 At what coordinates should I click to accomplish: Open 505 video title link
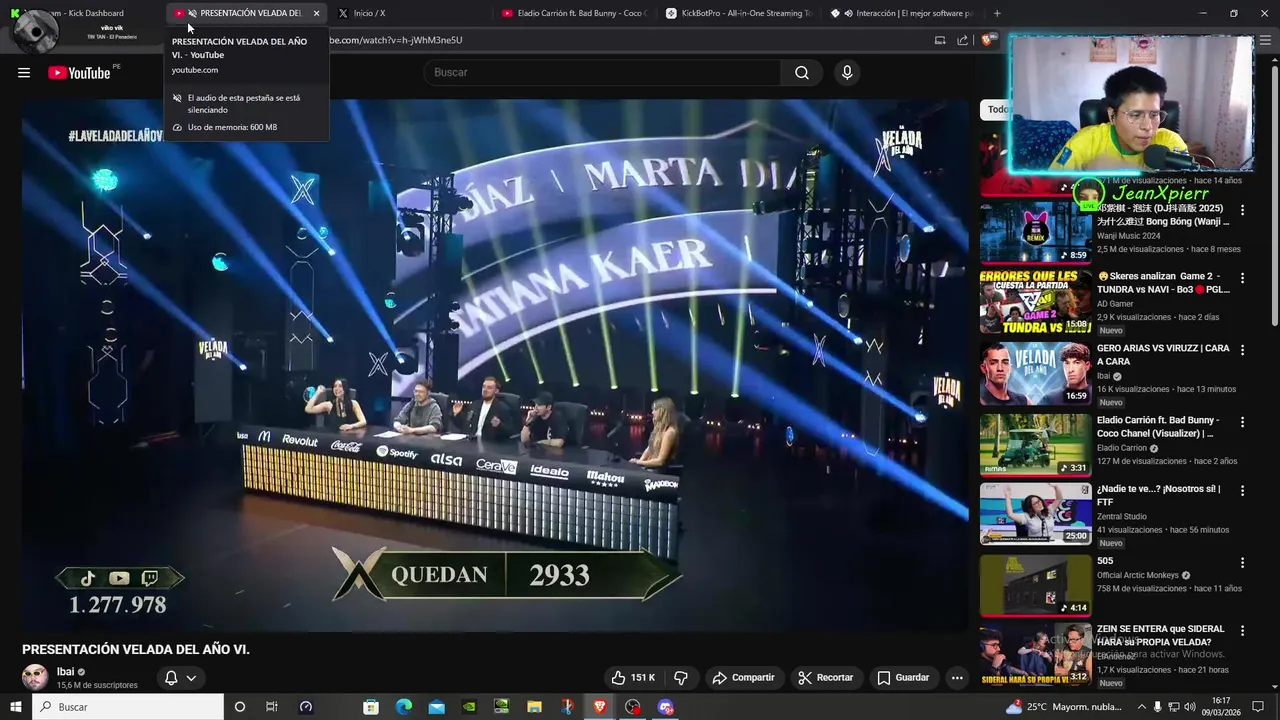1105,561
